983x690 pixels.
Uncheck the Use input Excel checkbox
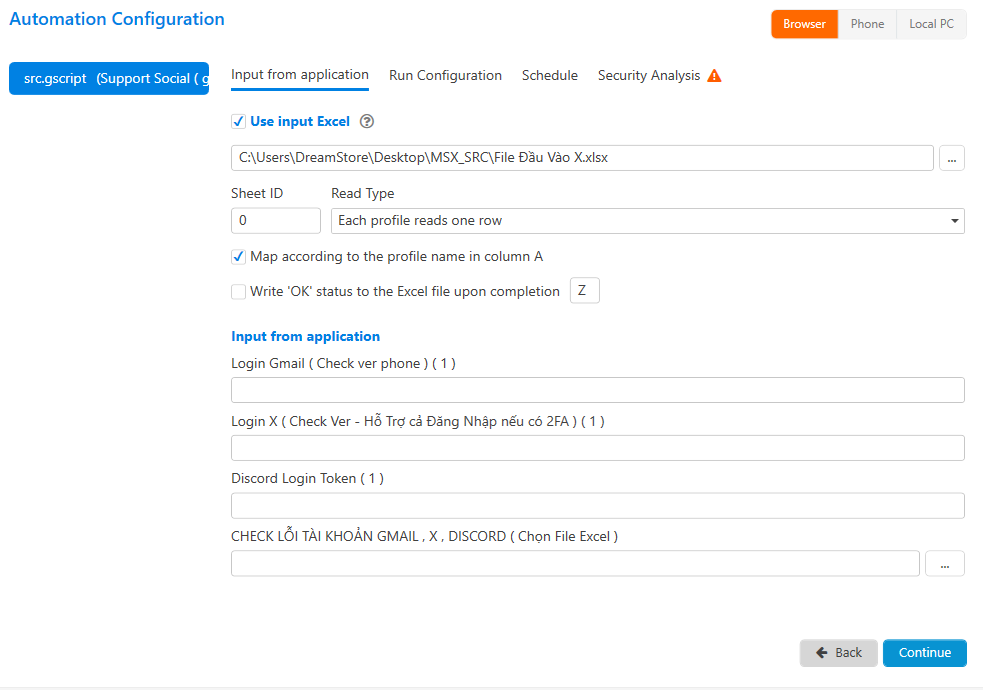pyautogui.click(x=238, y=122)
